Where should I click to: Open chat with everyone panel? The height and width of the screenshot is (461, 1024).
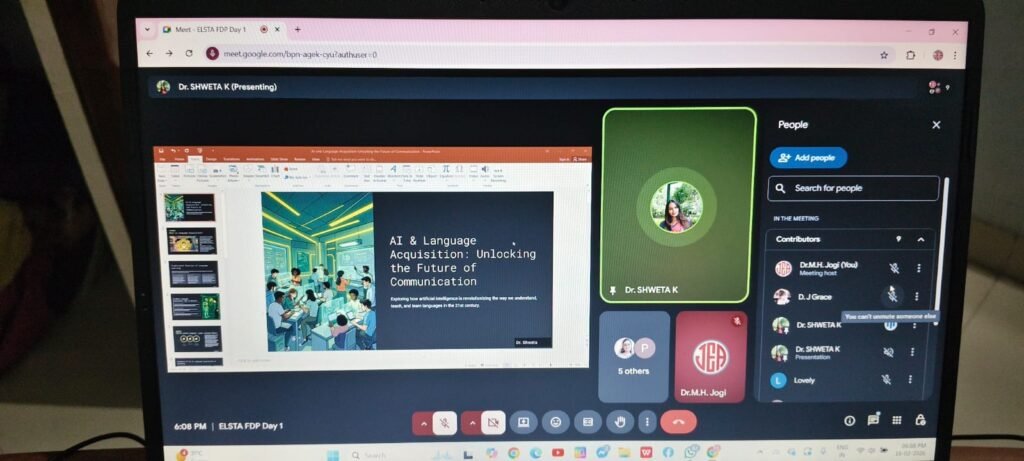873,421
